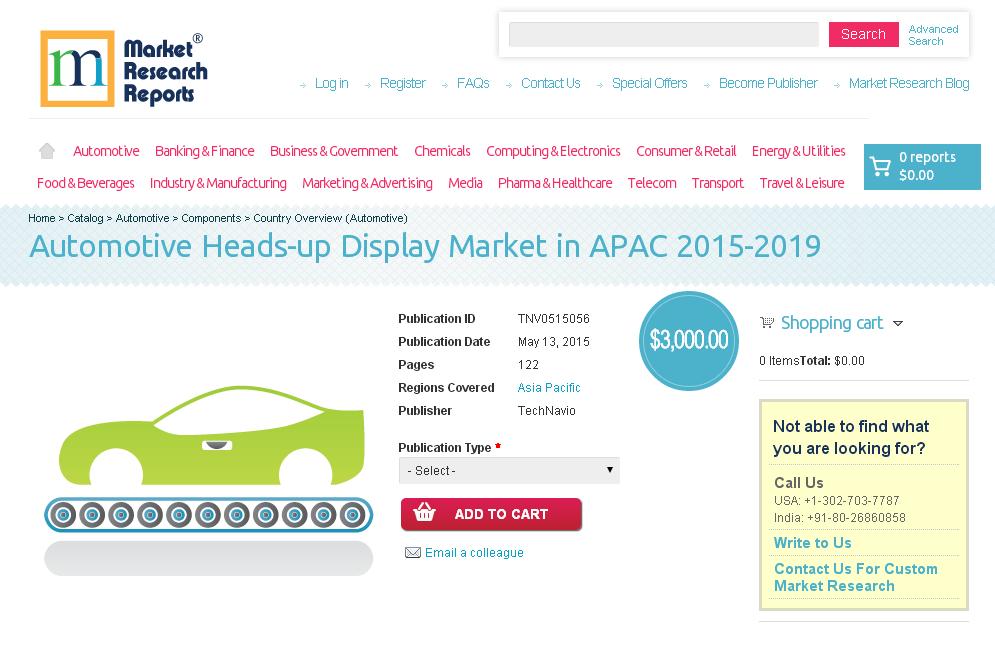Open the Publication Type Select dropdown
Image resolution: width=995 pixels, height=654 pixels.
tap(508, 470)
